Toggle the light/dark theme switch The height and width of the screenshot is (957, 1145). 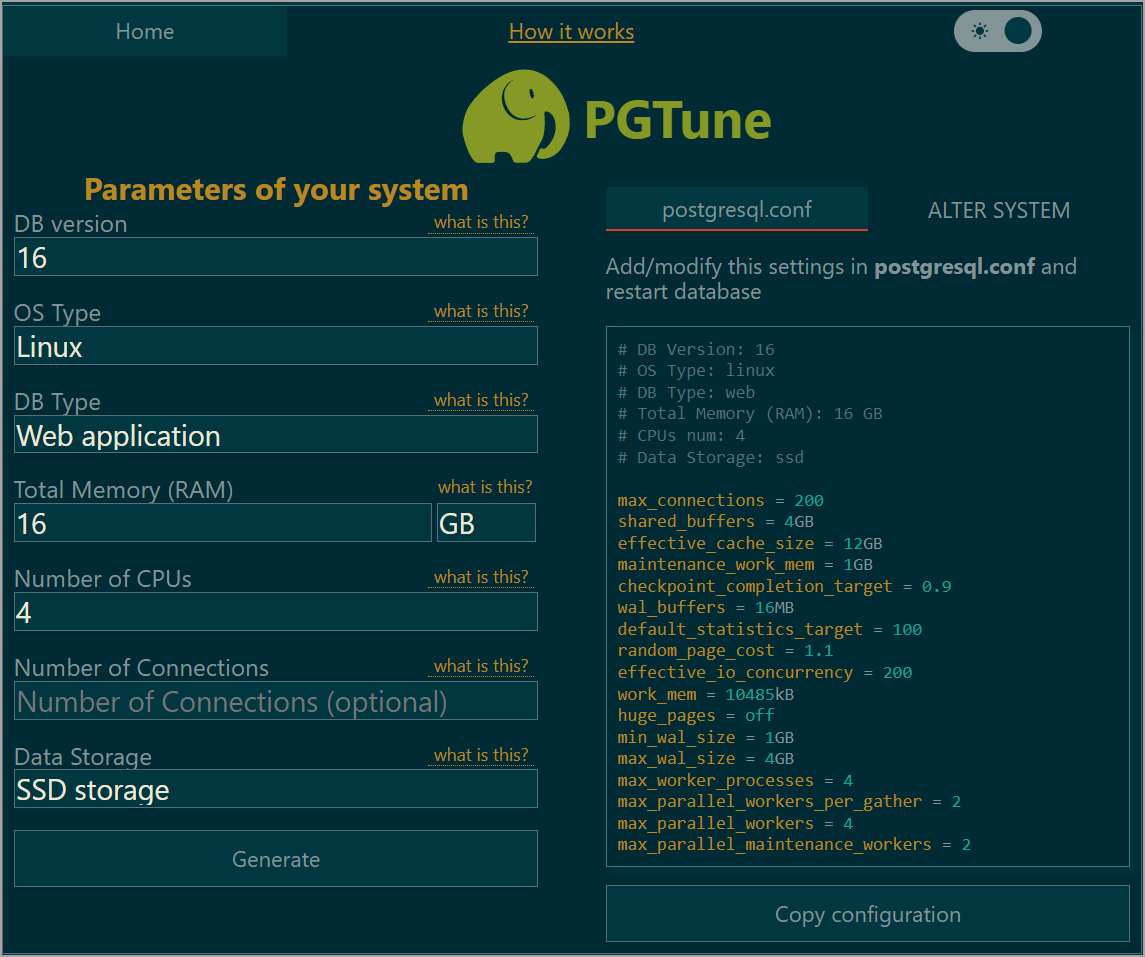point(997,31)
